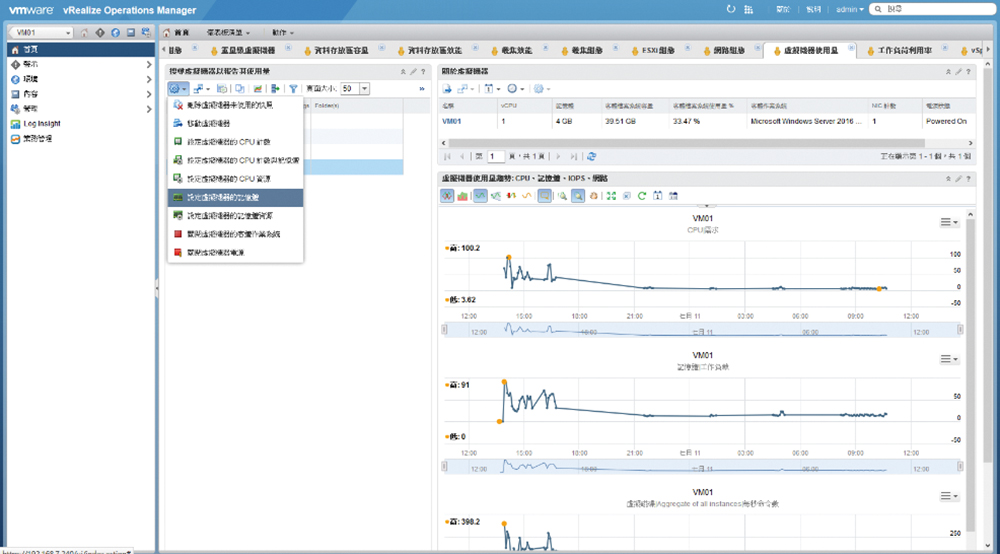Image resolution: width=1000 pixels, height=554 pixels.
Task: Click the page number field in VM table pagination
Action: point(496,156)
